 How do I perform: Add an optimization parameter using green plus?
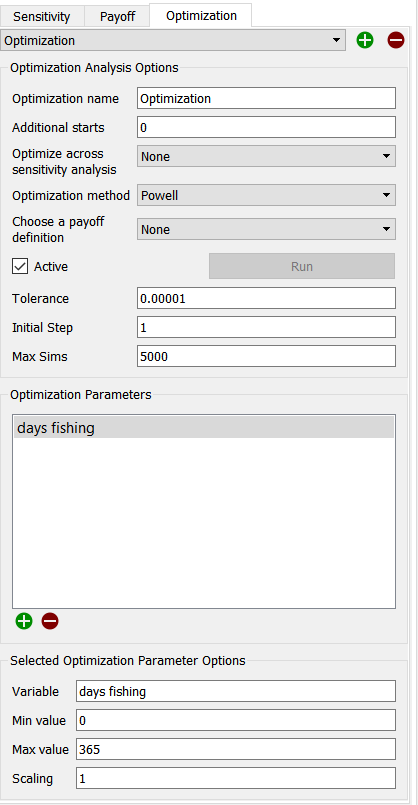click(24, 621)
